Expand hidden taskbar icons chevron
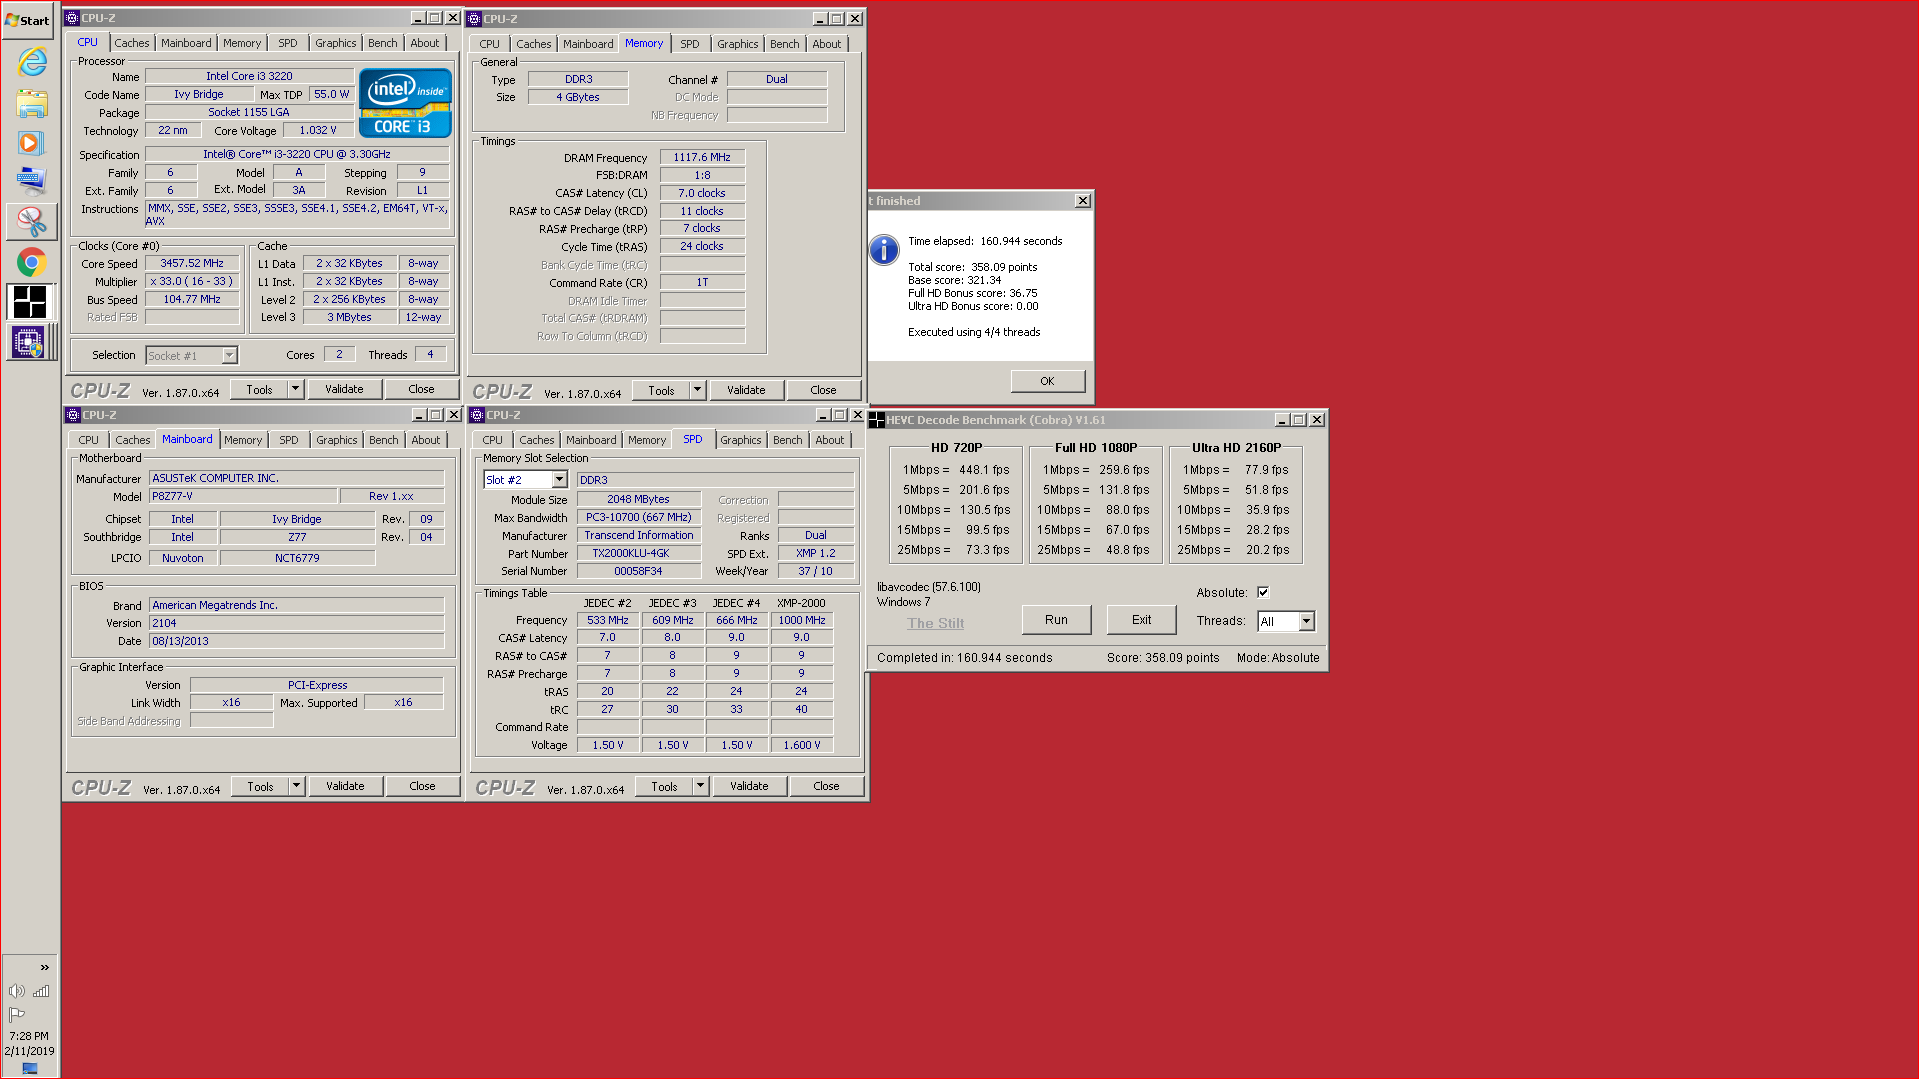 click(x=44, y=967)
